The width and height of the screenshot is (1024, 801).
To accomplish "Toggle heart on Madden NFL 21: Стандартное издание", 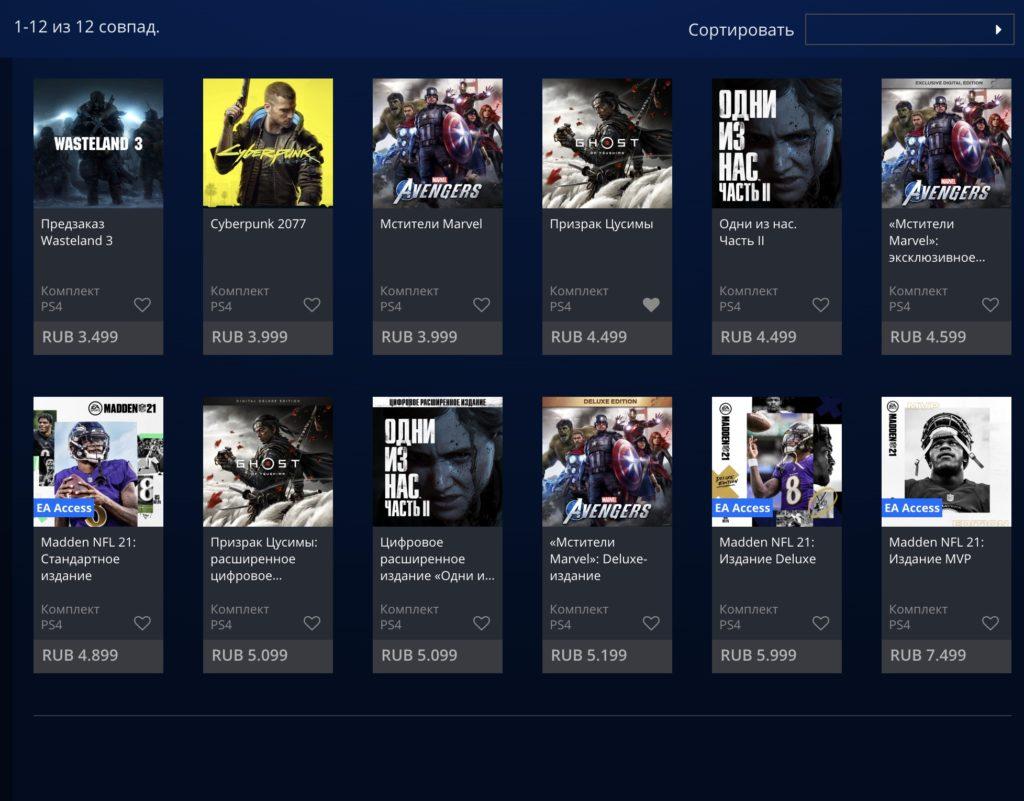I will point(142,623).
